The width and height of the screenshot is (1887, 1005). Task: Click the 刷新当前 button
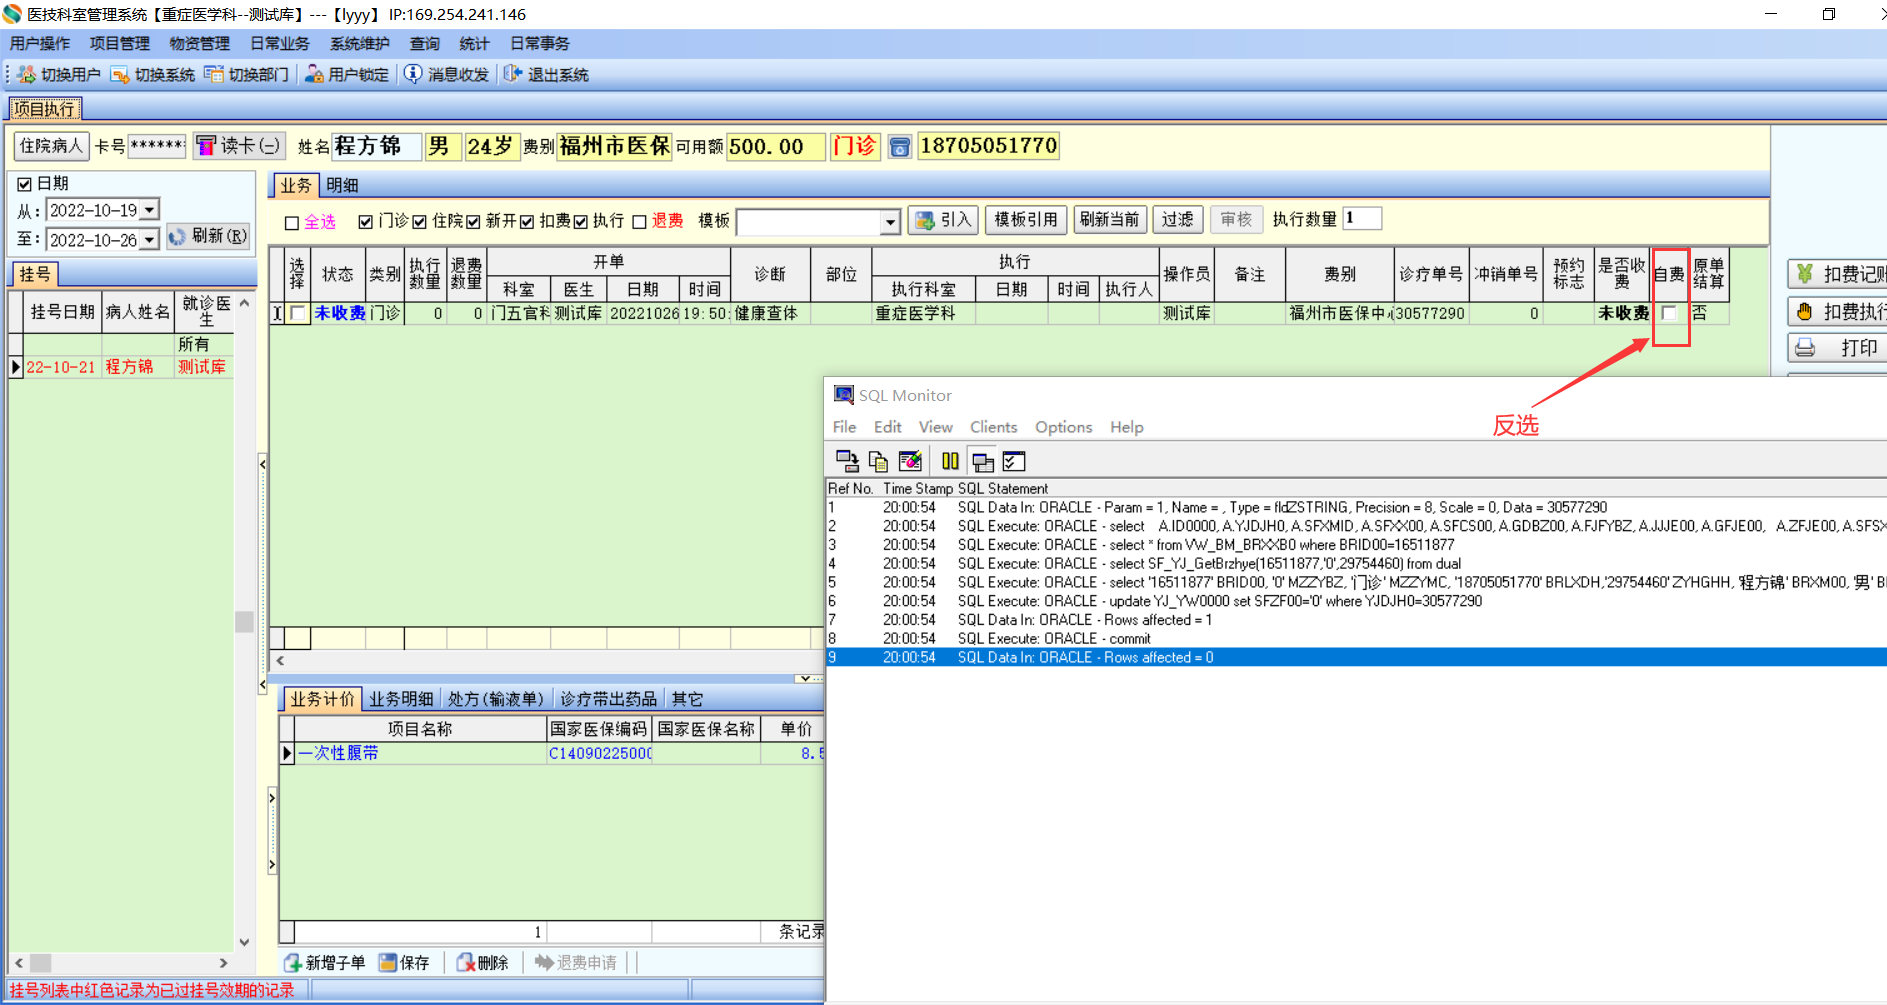pos(1110,220)
